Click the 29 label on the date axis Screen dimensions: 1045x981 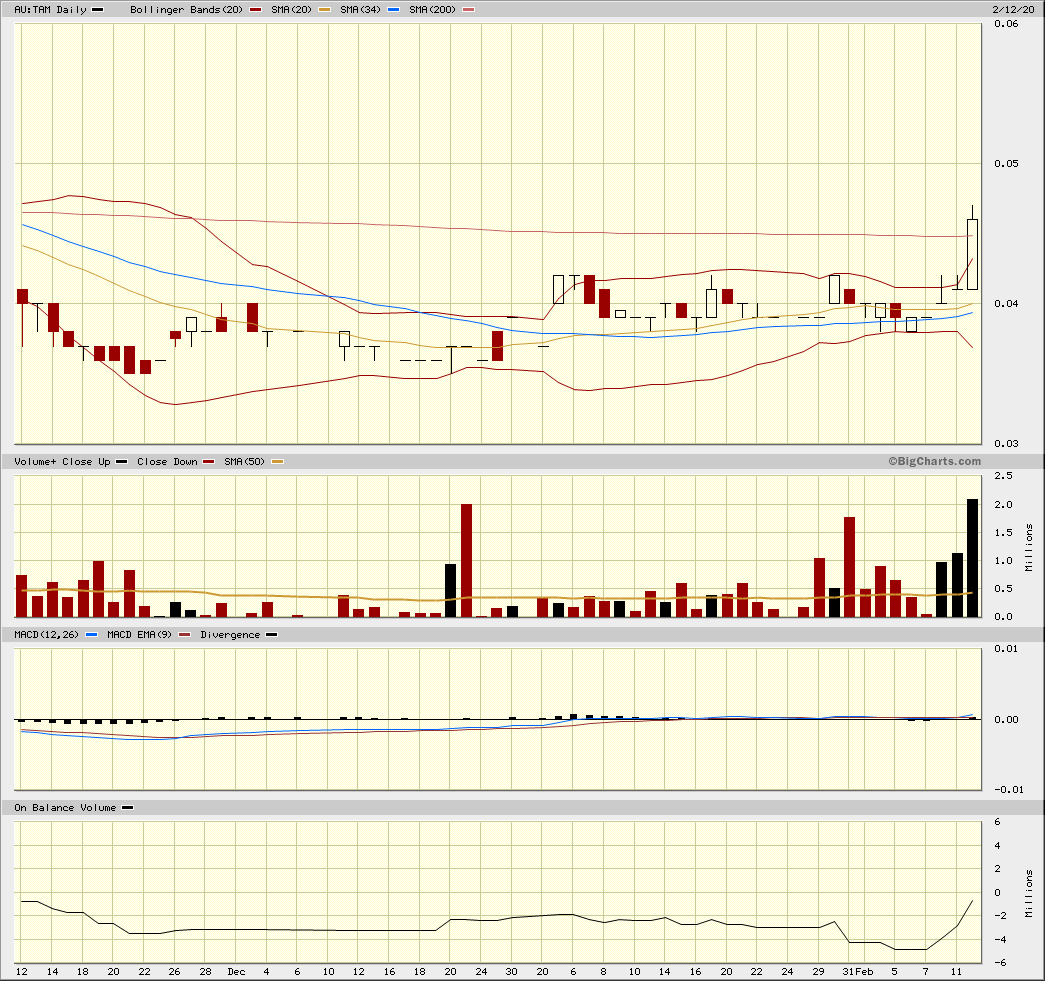coord(818,972)
